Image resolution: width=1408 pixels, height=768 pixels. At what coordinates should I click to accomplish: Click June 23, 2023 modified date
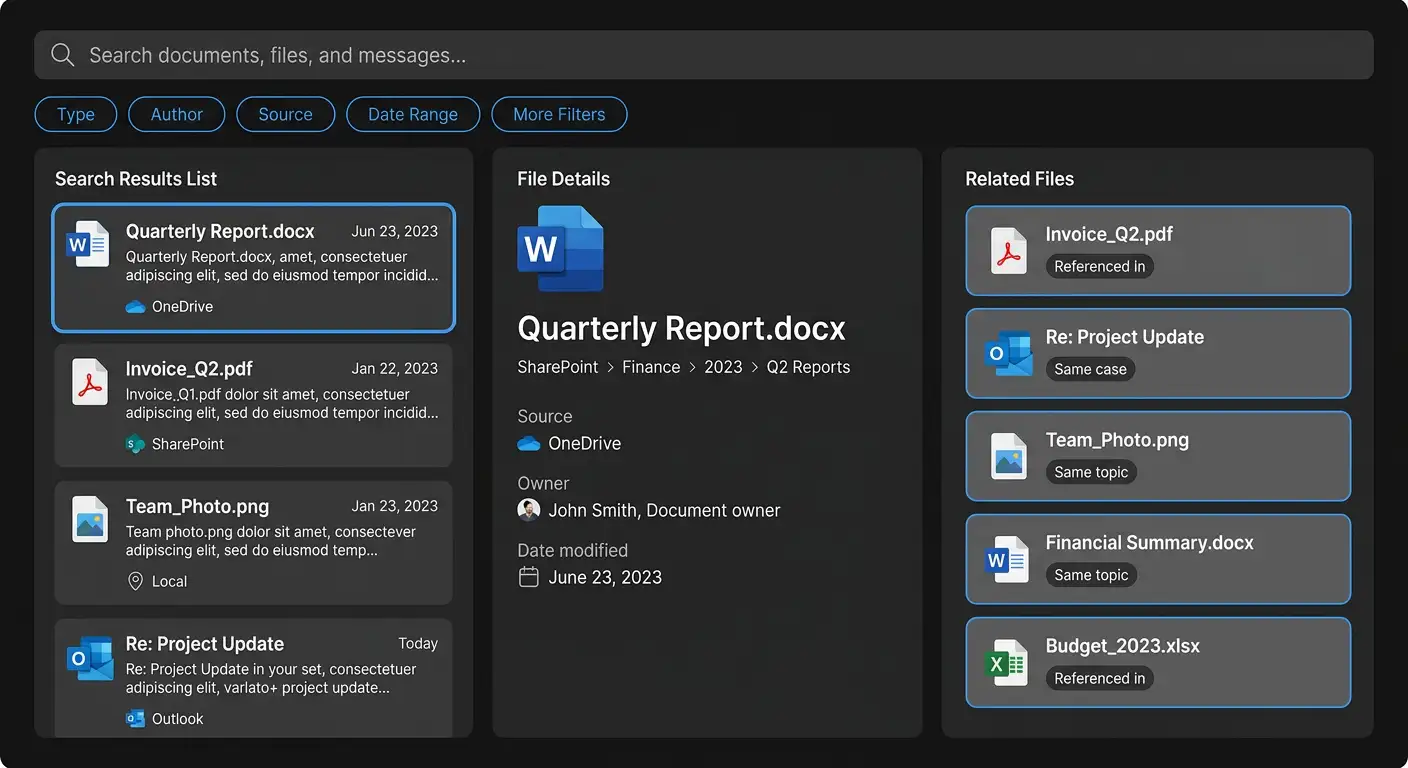point(605,577)
